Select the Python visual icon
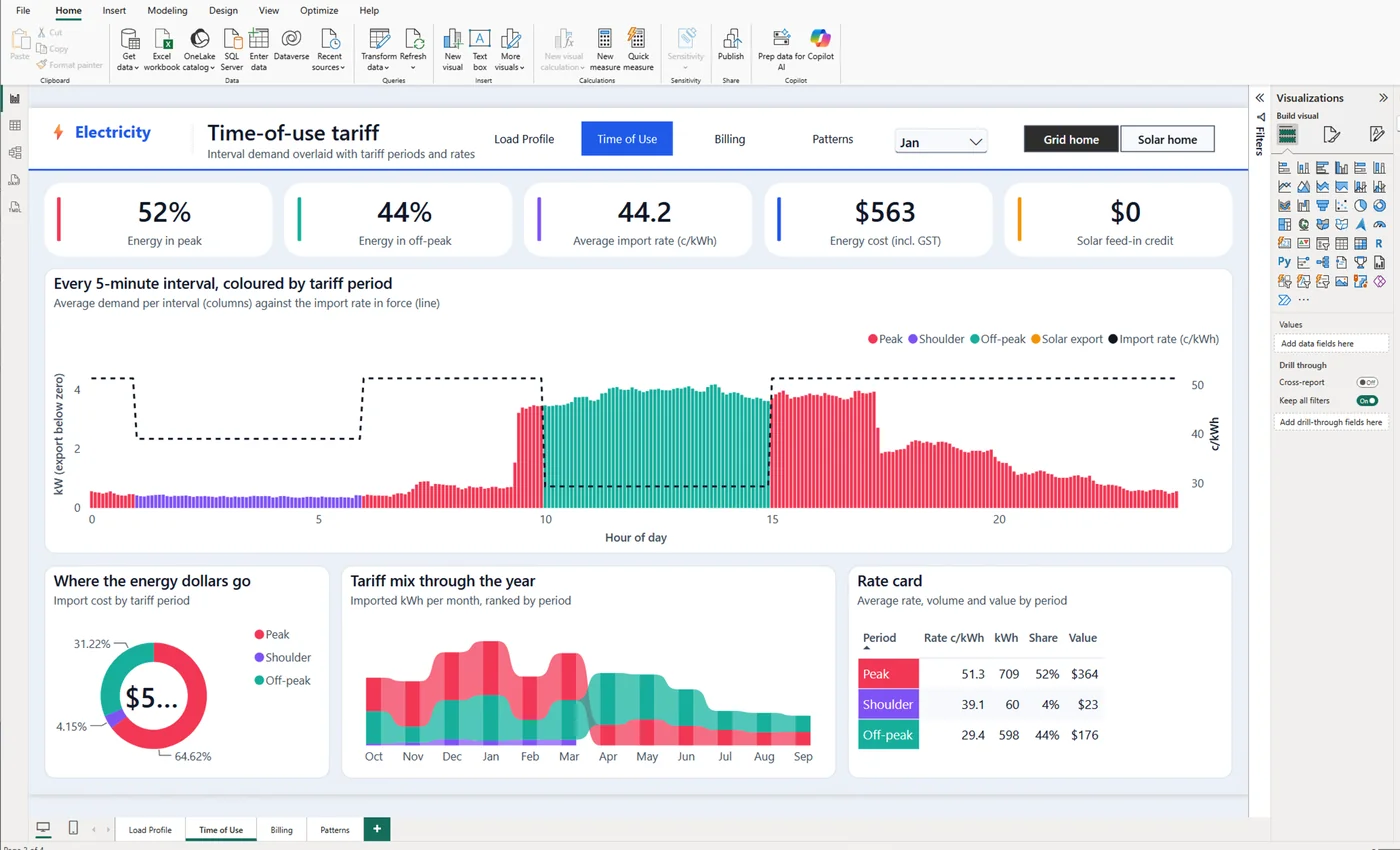 [x=1285, y=261]
